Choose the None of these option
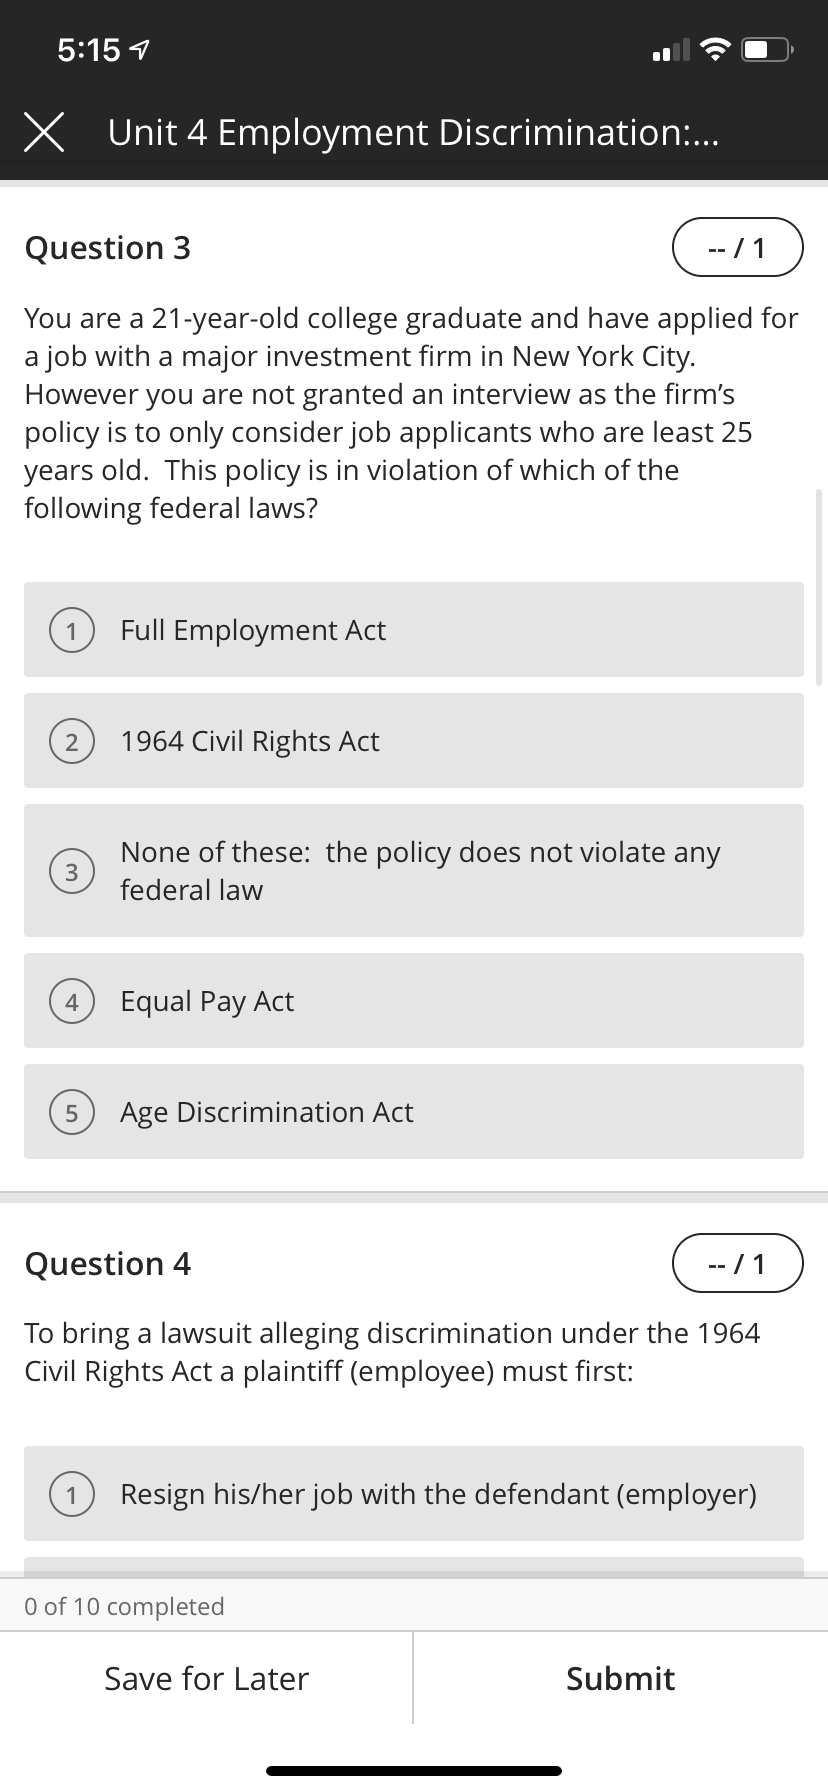 414,871
